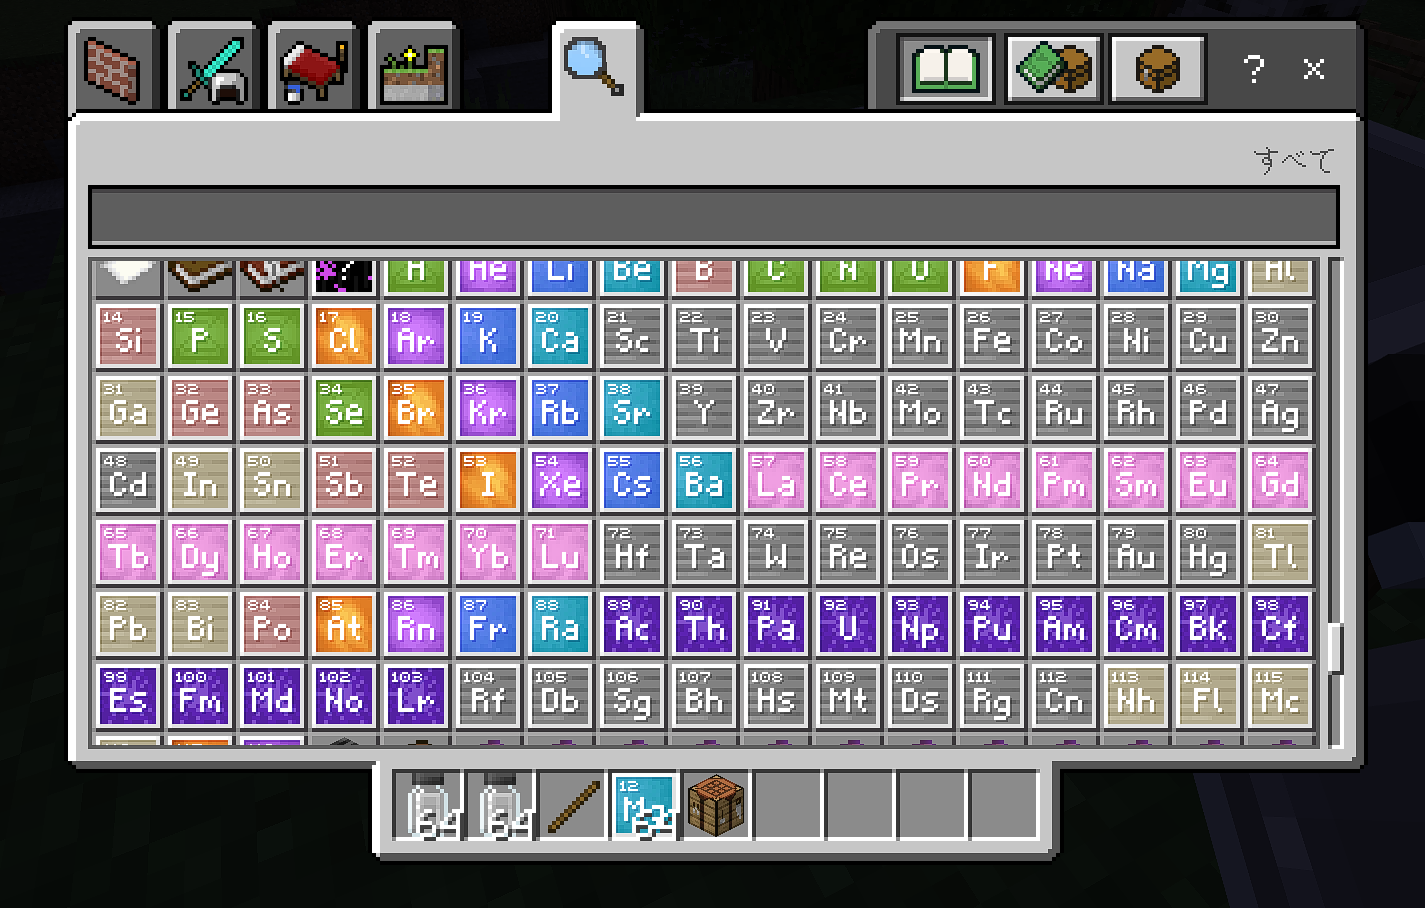Image resolution: width=1425 pixels, height=908 pixels.
Task: Select the Gold (Au) element
Action: pyautogui.click(x=1136, y=552)
